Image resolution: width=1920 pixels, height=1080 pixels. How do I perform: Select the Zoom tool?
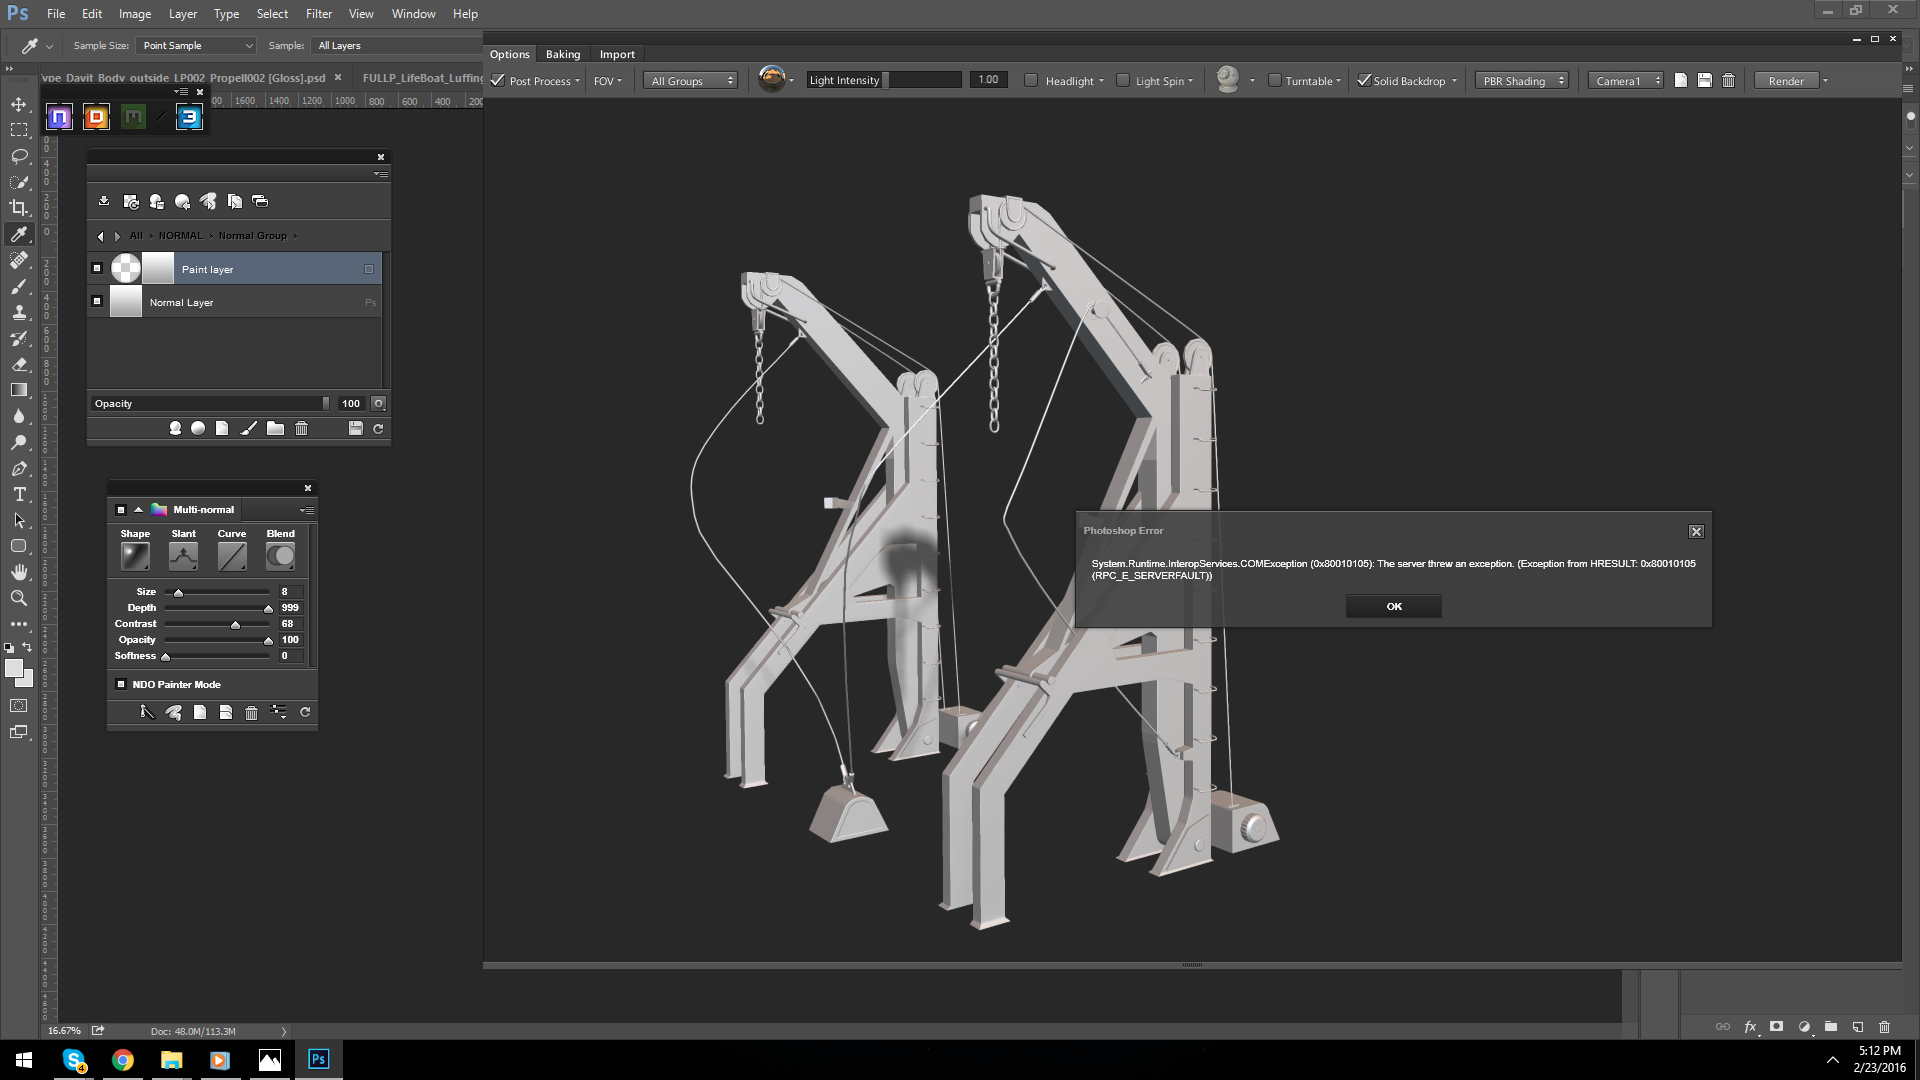point(19,598)
